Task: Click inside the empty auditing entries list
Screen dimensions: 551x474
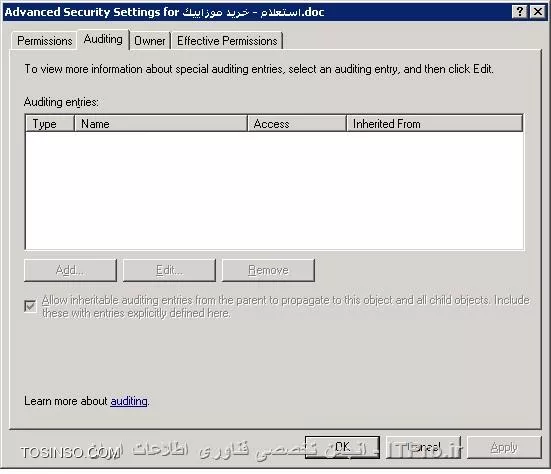Action: click(274, 190)
